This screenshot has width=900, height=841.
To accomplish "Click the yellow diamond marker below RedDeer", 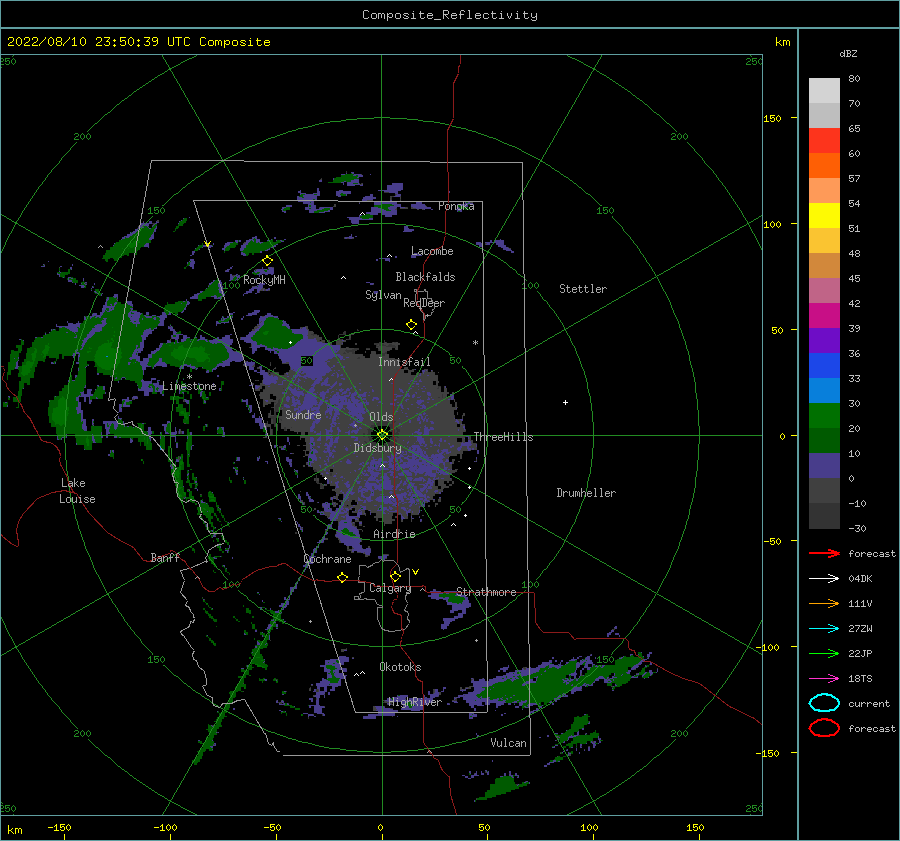I will tap(412, 324).
